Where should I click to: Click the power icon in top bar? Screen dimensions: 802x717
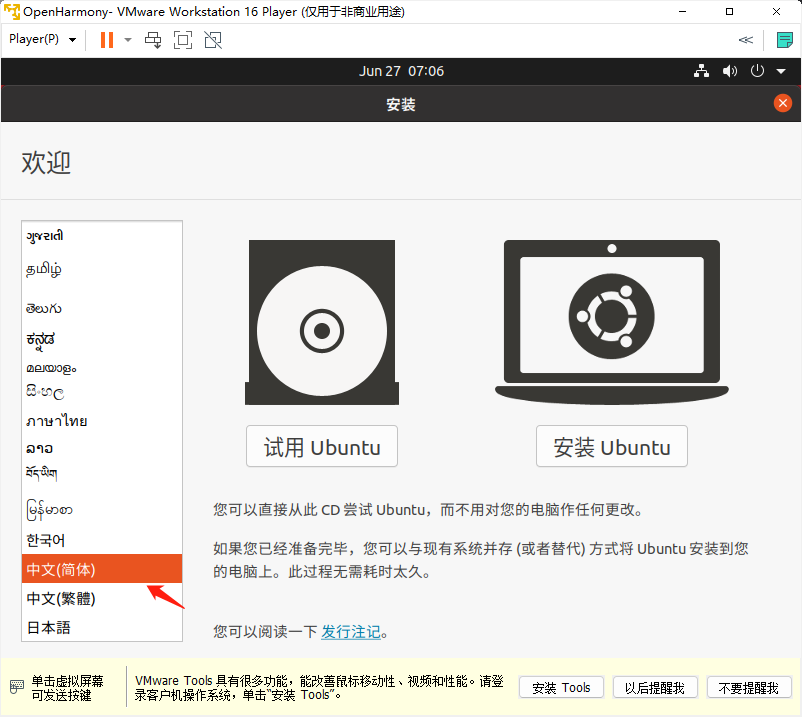757,72
